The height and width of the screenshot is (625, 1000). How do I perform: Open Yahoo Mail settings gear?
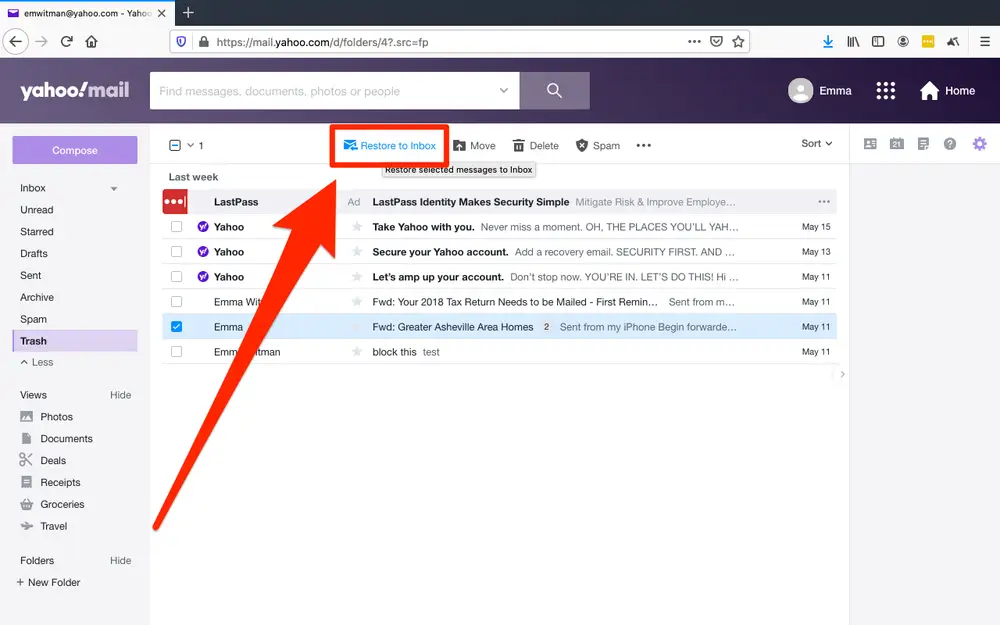980,143
